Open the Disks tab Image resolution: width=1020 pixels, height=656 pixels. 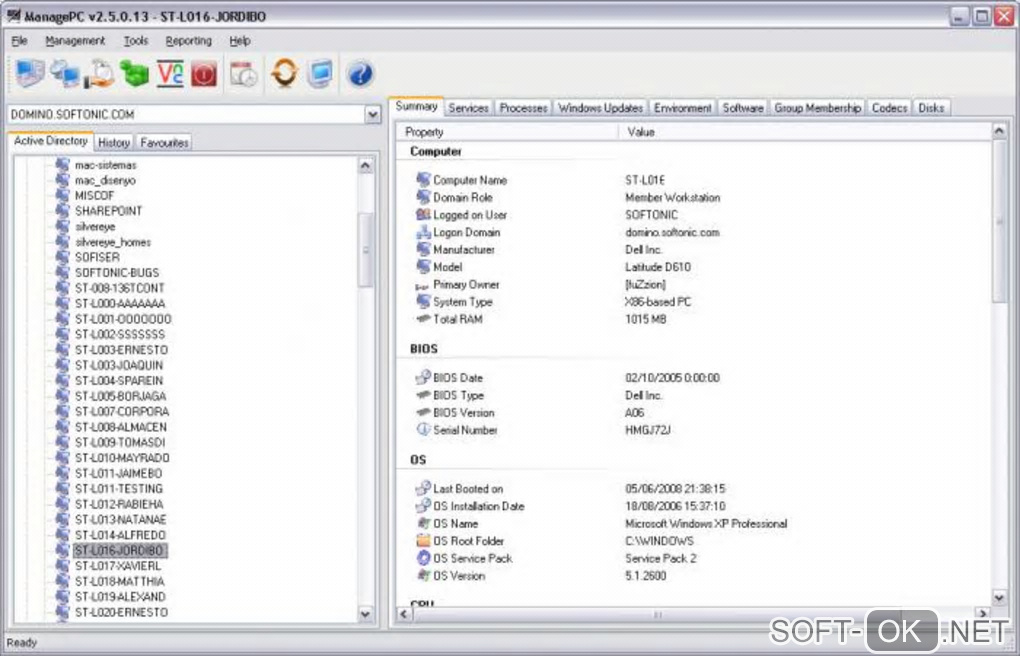pyautogui.click(x=931, y=108)
